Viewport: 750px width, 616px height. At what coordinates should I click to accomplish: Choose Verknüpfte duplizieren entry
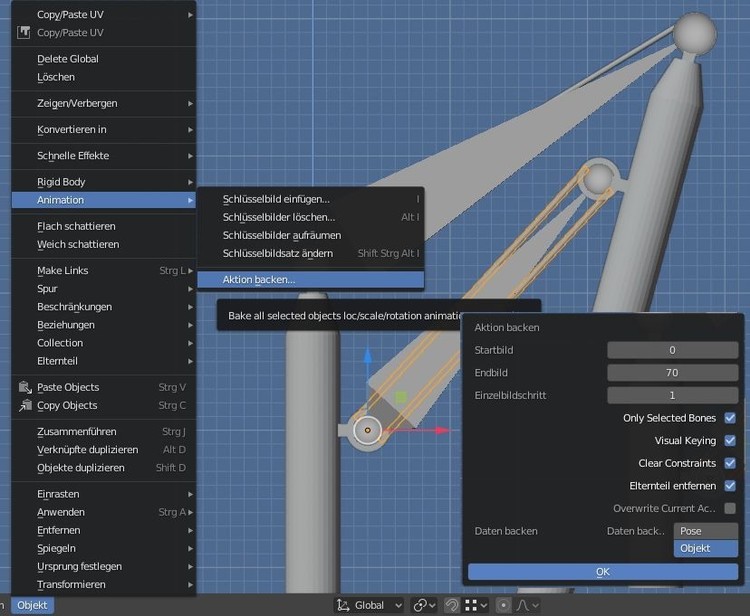click(104, 450)
